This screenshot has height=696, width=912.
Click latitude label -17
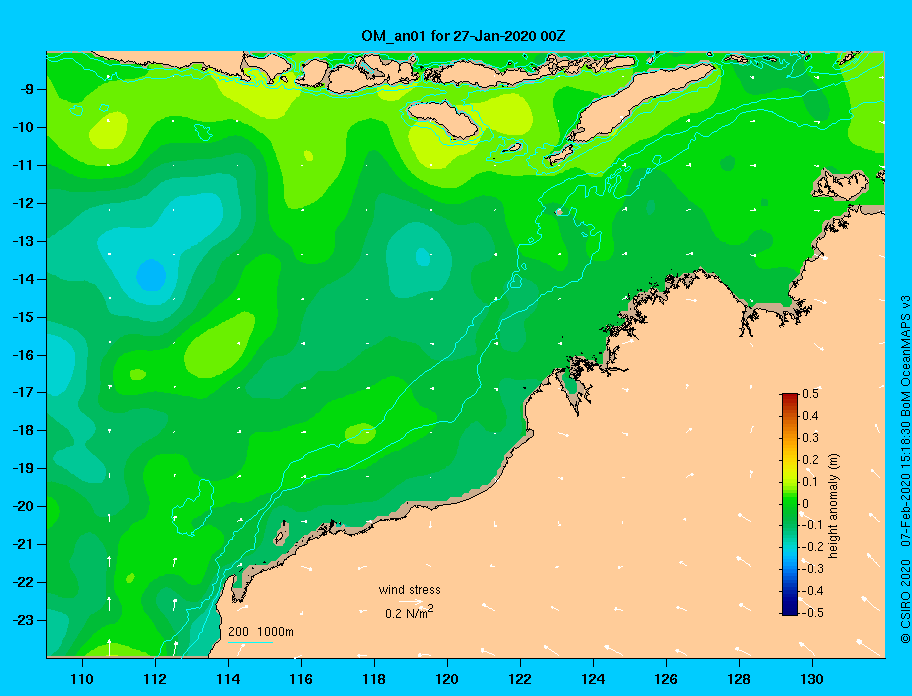coord(23,392)
